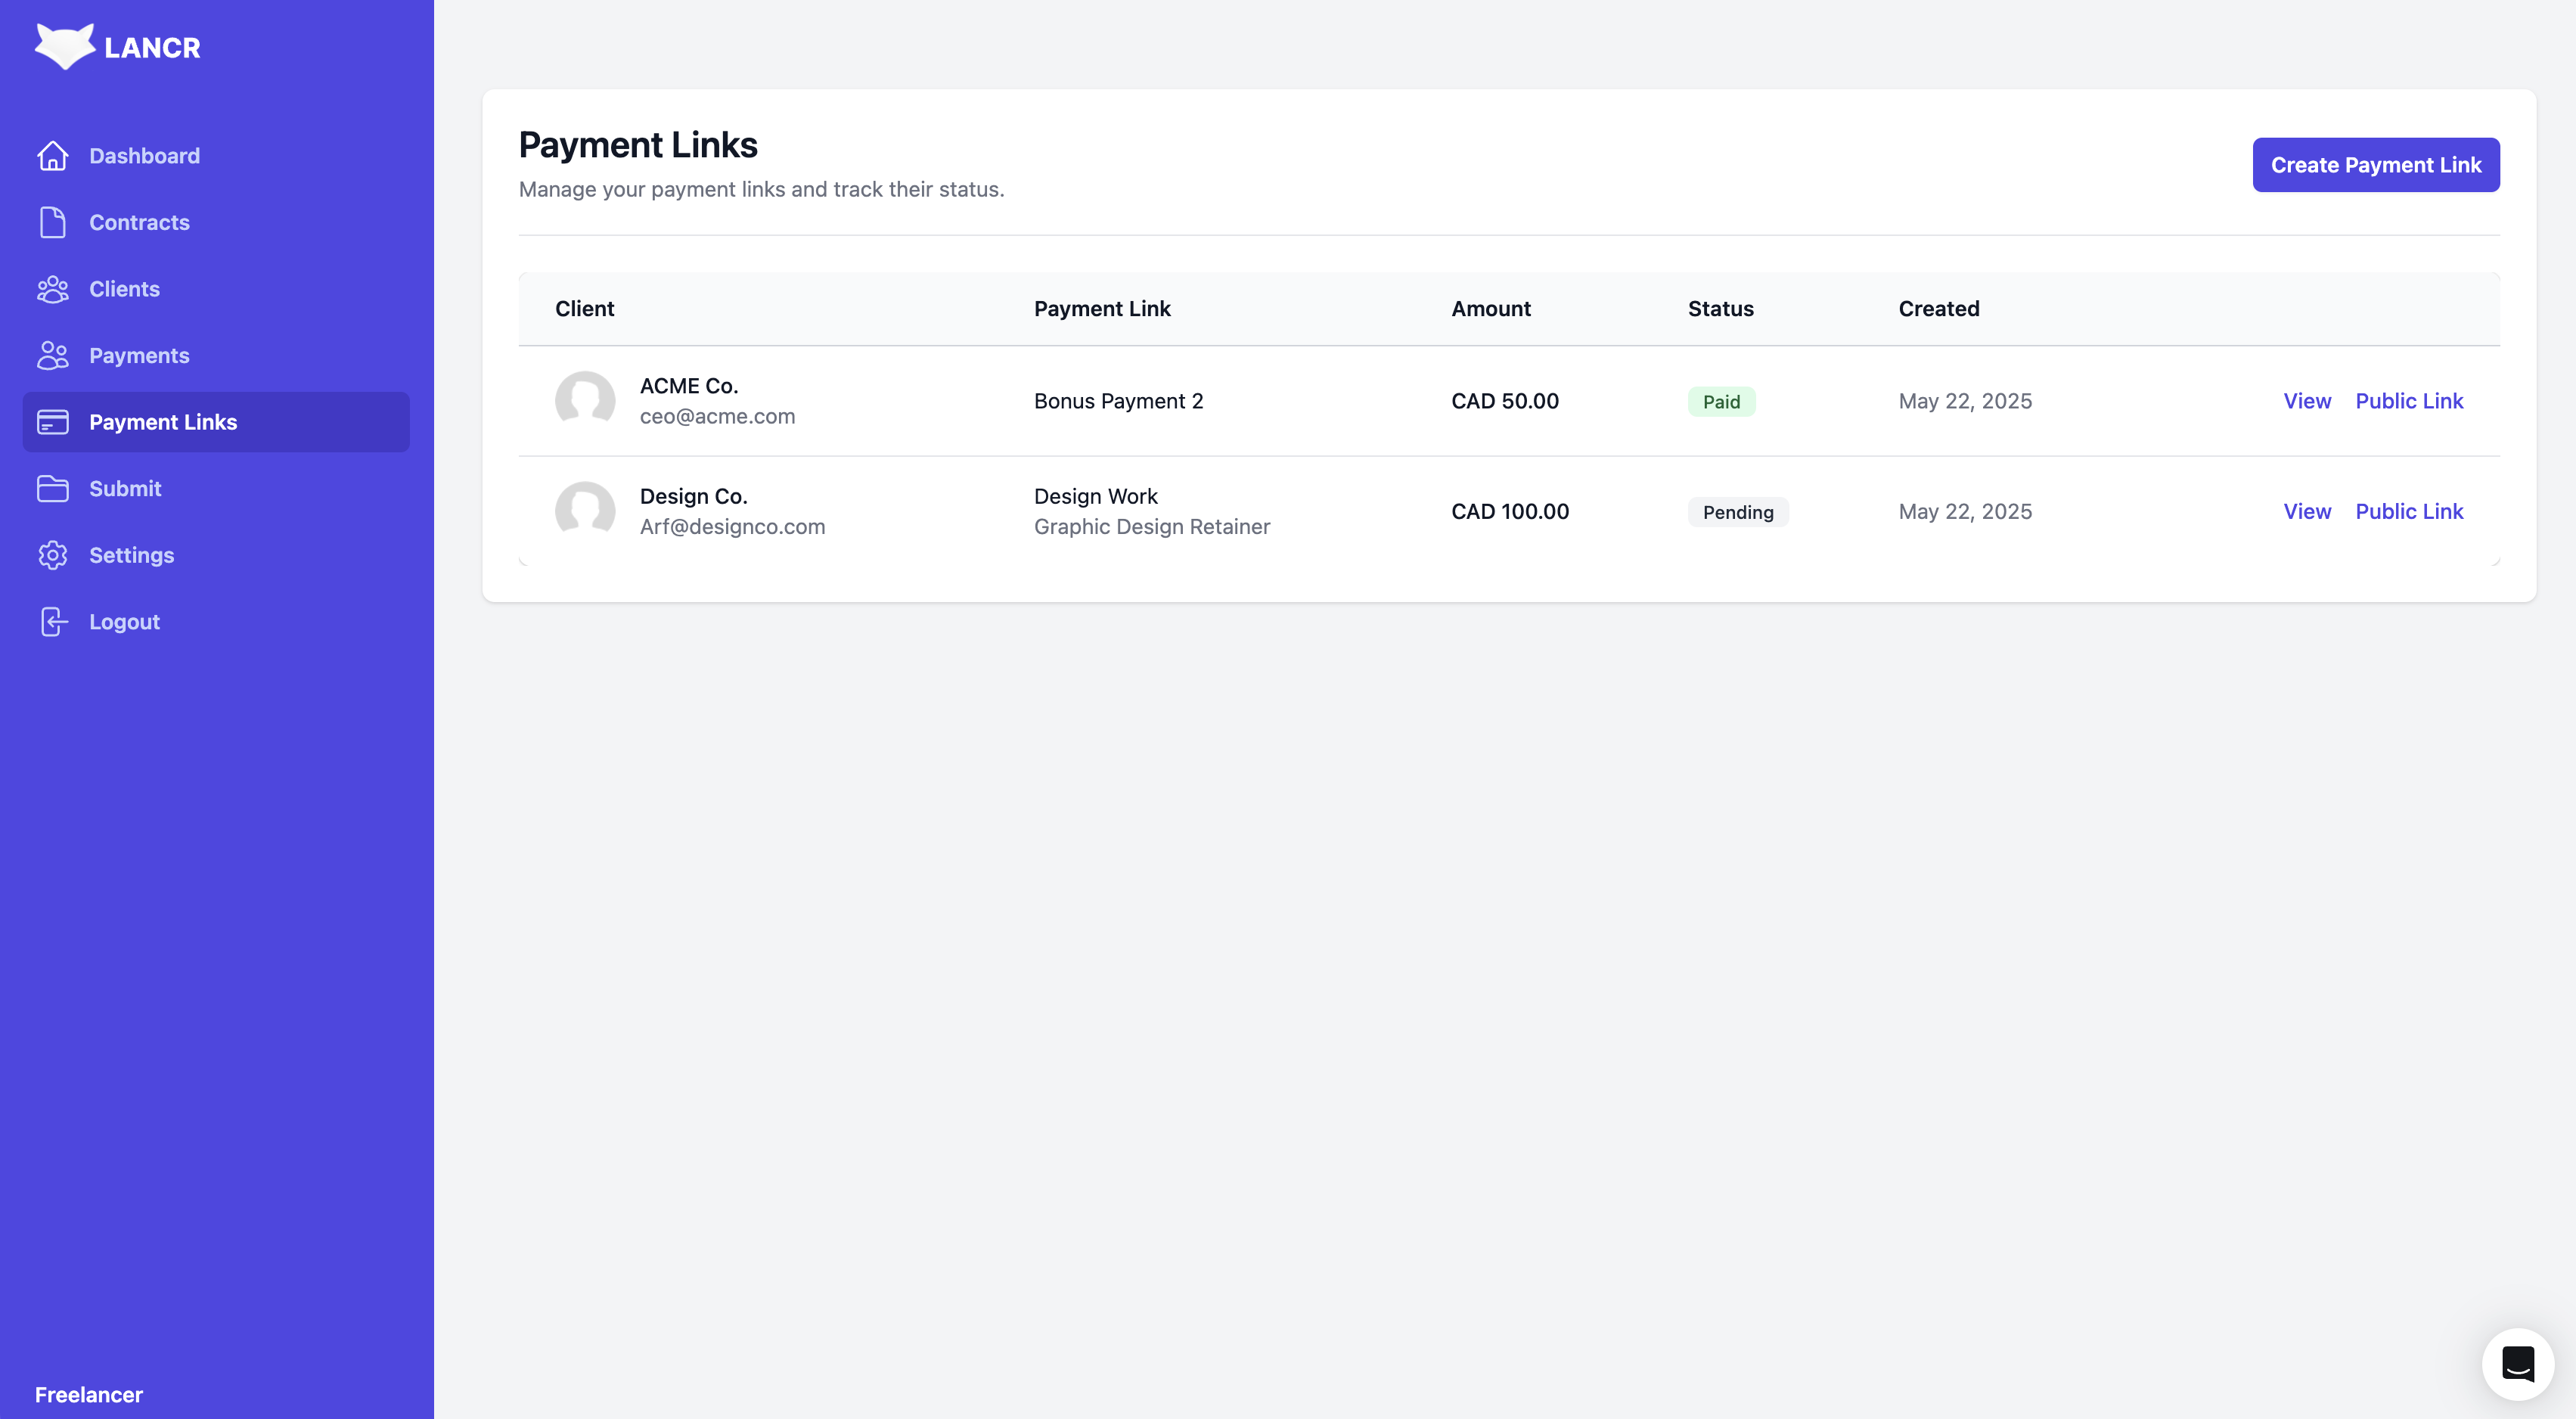This screenshot has height=1419, width=2576.
Task: Select the Dashboard home icon
Action: pos(53,156)
